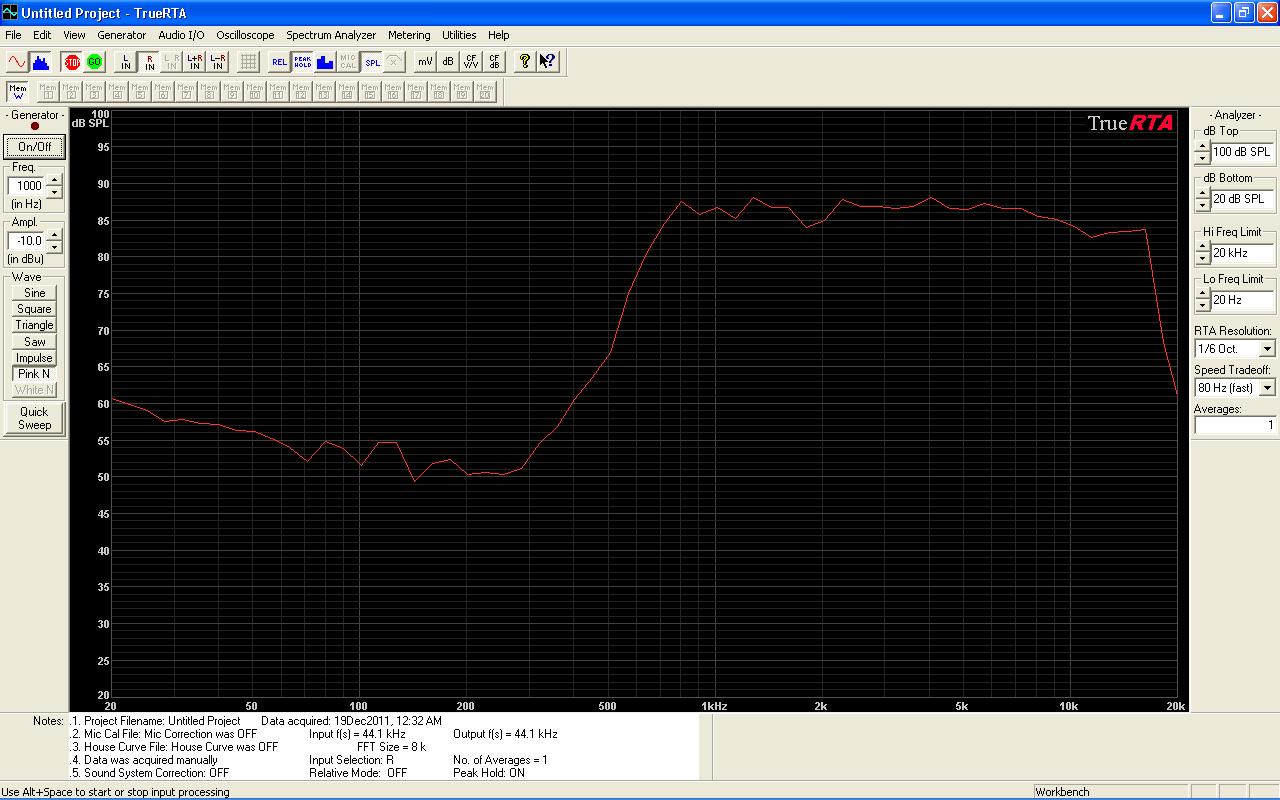1280x800 pixels.
Task: Open Speed Tradeoff dropdown
Action: coord(1267,387)
